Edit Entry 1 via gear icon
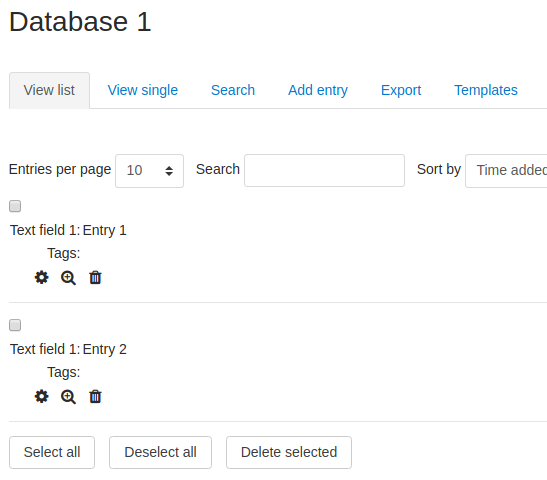The height and width of the screenshot is (480, 547). click(42, 278)
